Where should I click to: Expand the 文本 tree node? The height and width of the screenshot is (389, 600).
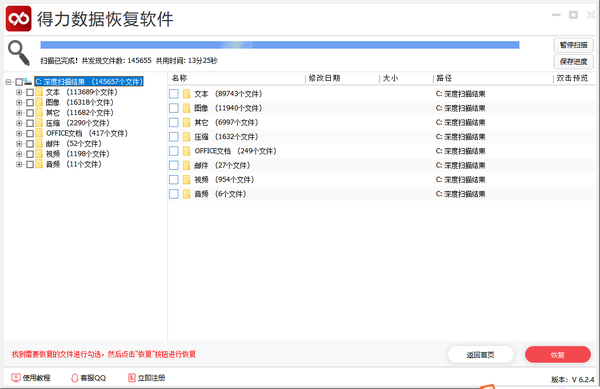(x=19, y=92)
